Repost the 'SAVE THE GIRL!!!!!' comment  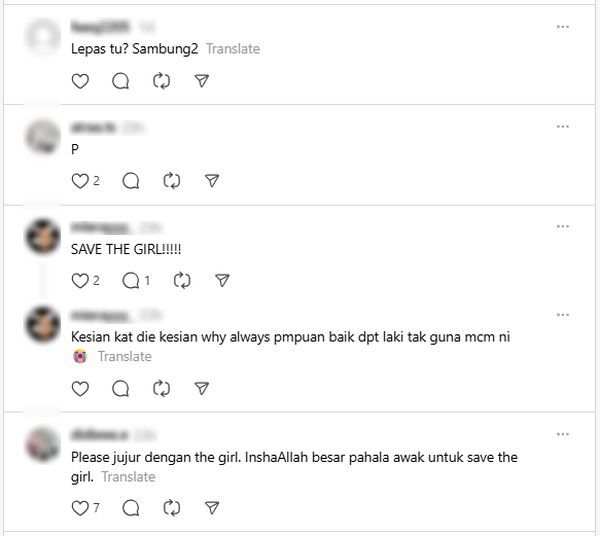point(182,281)
